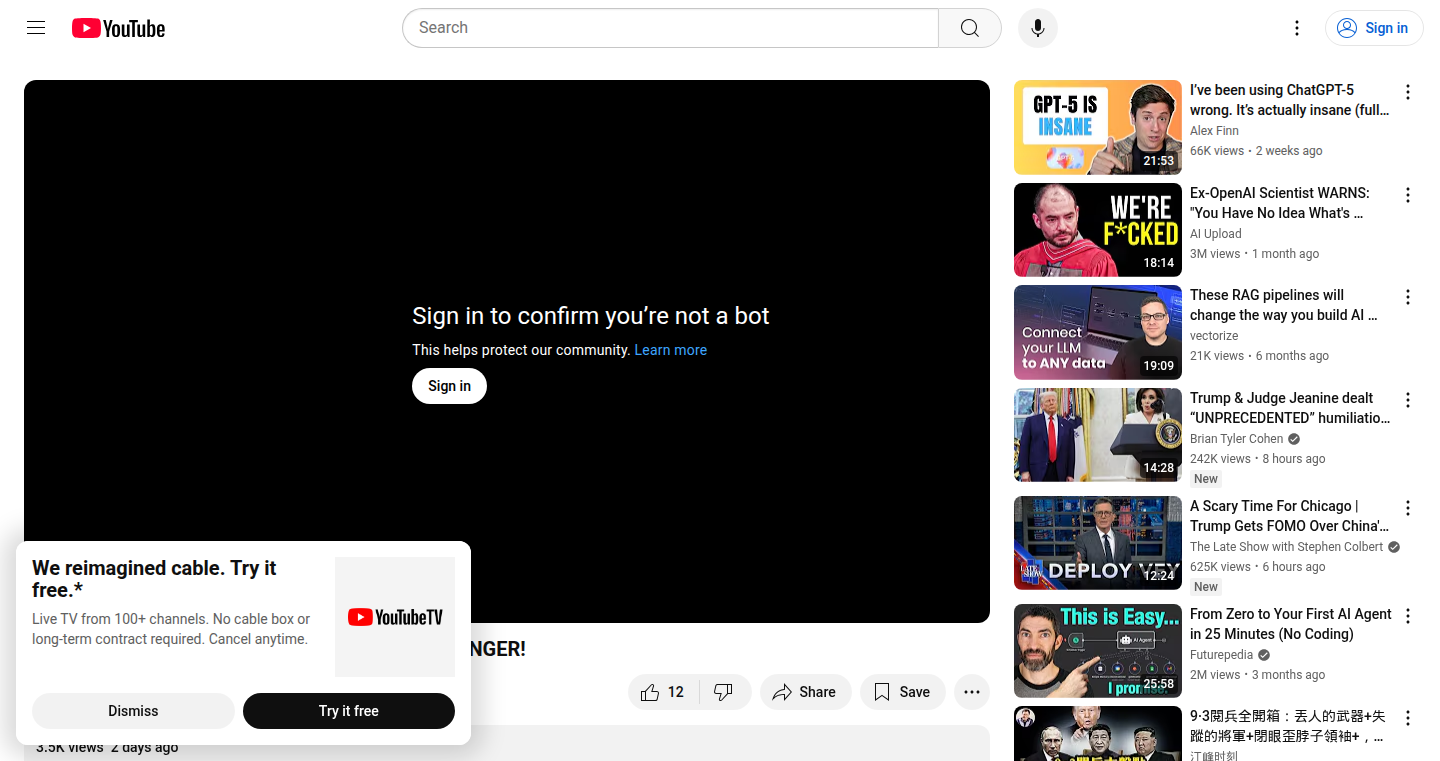
Task: Visit Alex Finn channel
Action: pyautogui.click(x=1214, y=131)
